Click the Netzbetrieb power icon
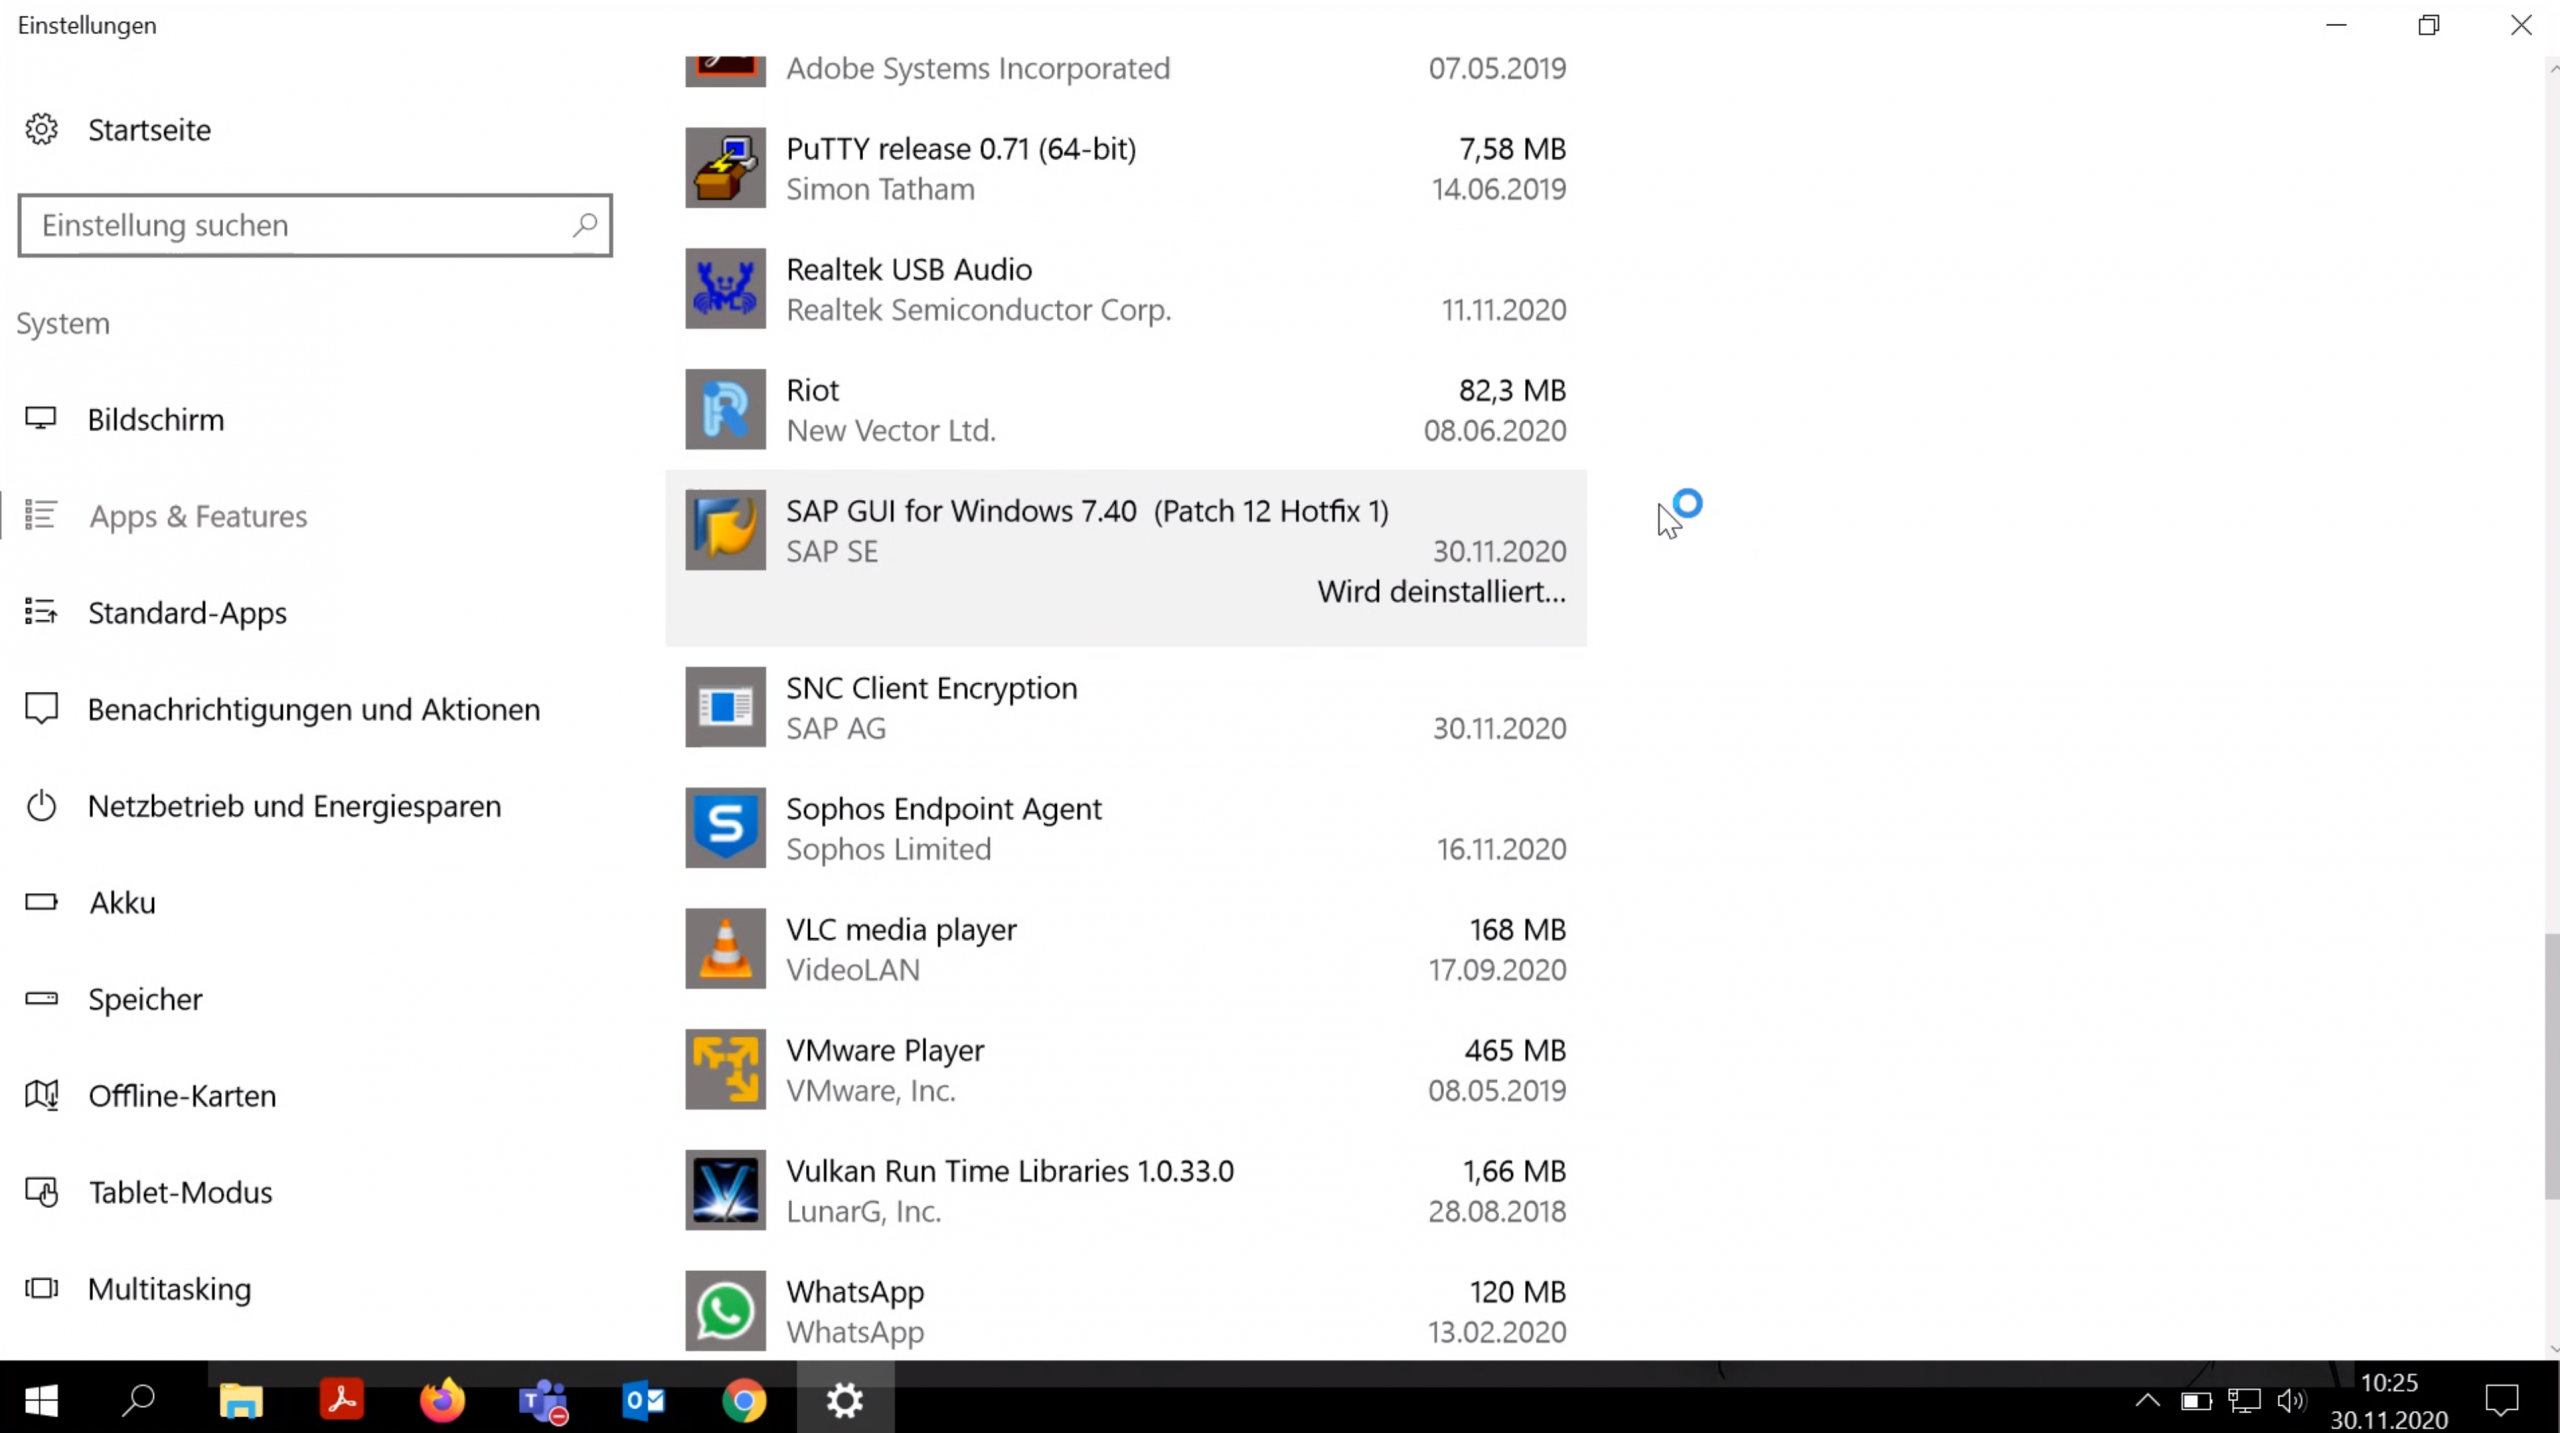2560x1433 pixels. [41, 805]
